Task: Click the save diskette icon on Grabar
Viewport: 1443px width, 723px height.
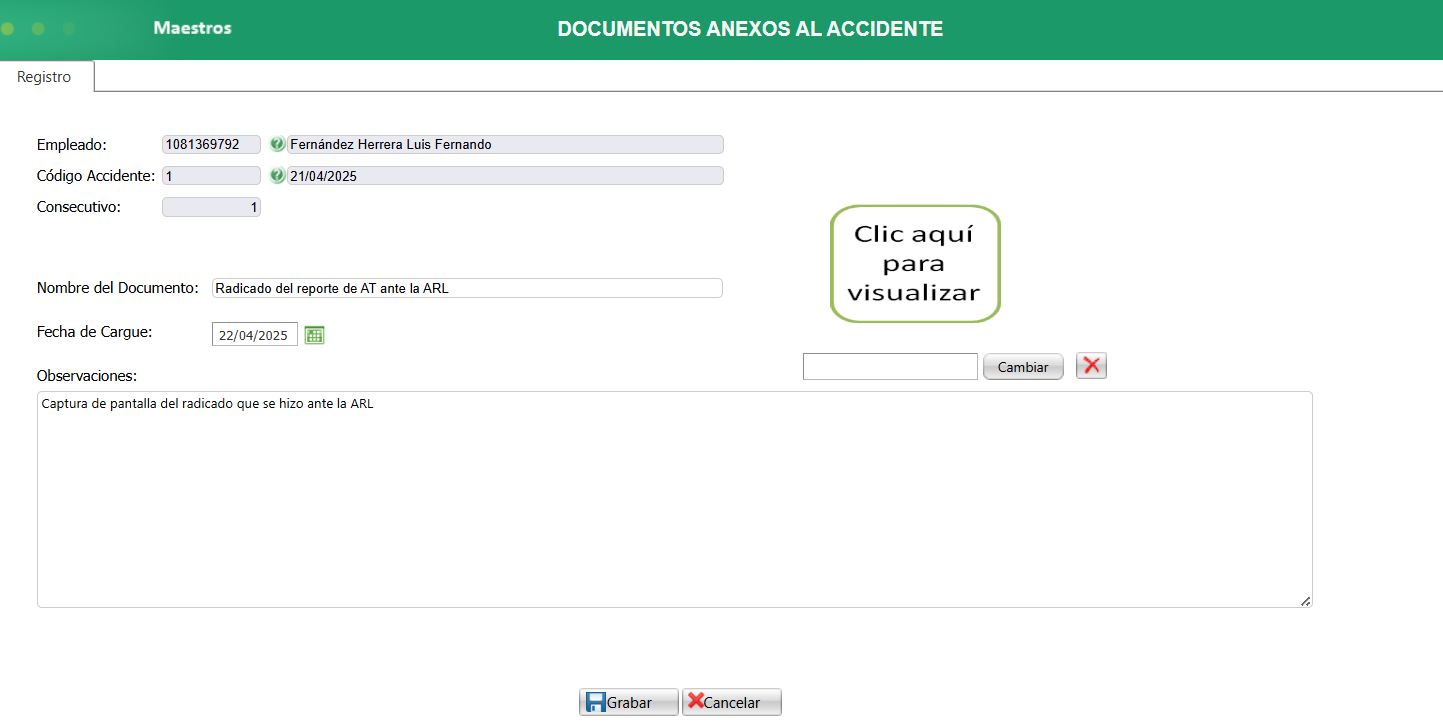Action: (594, 701)
